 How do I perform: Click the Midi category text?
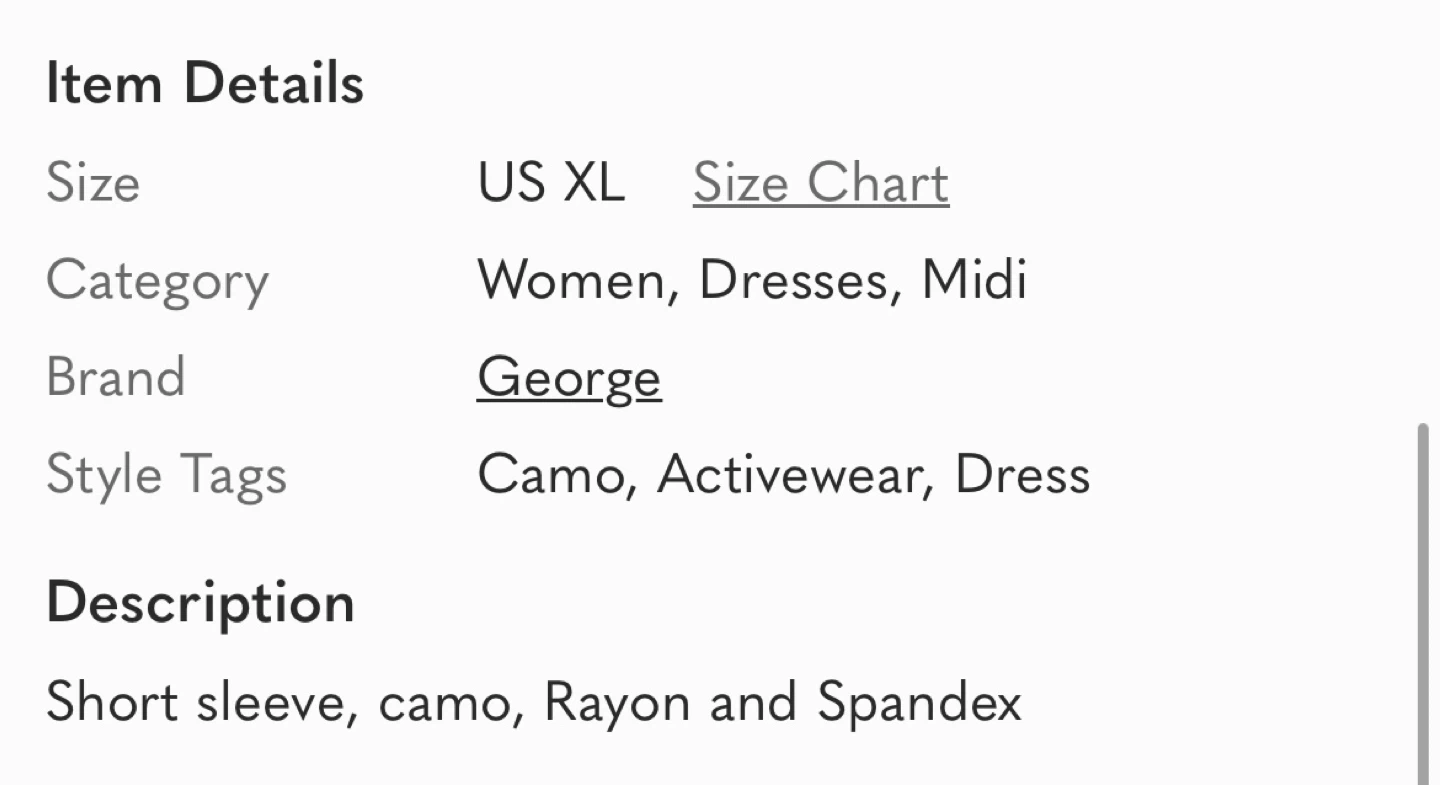974,280
